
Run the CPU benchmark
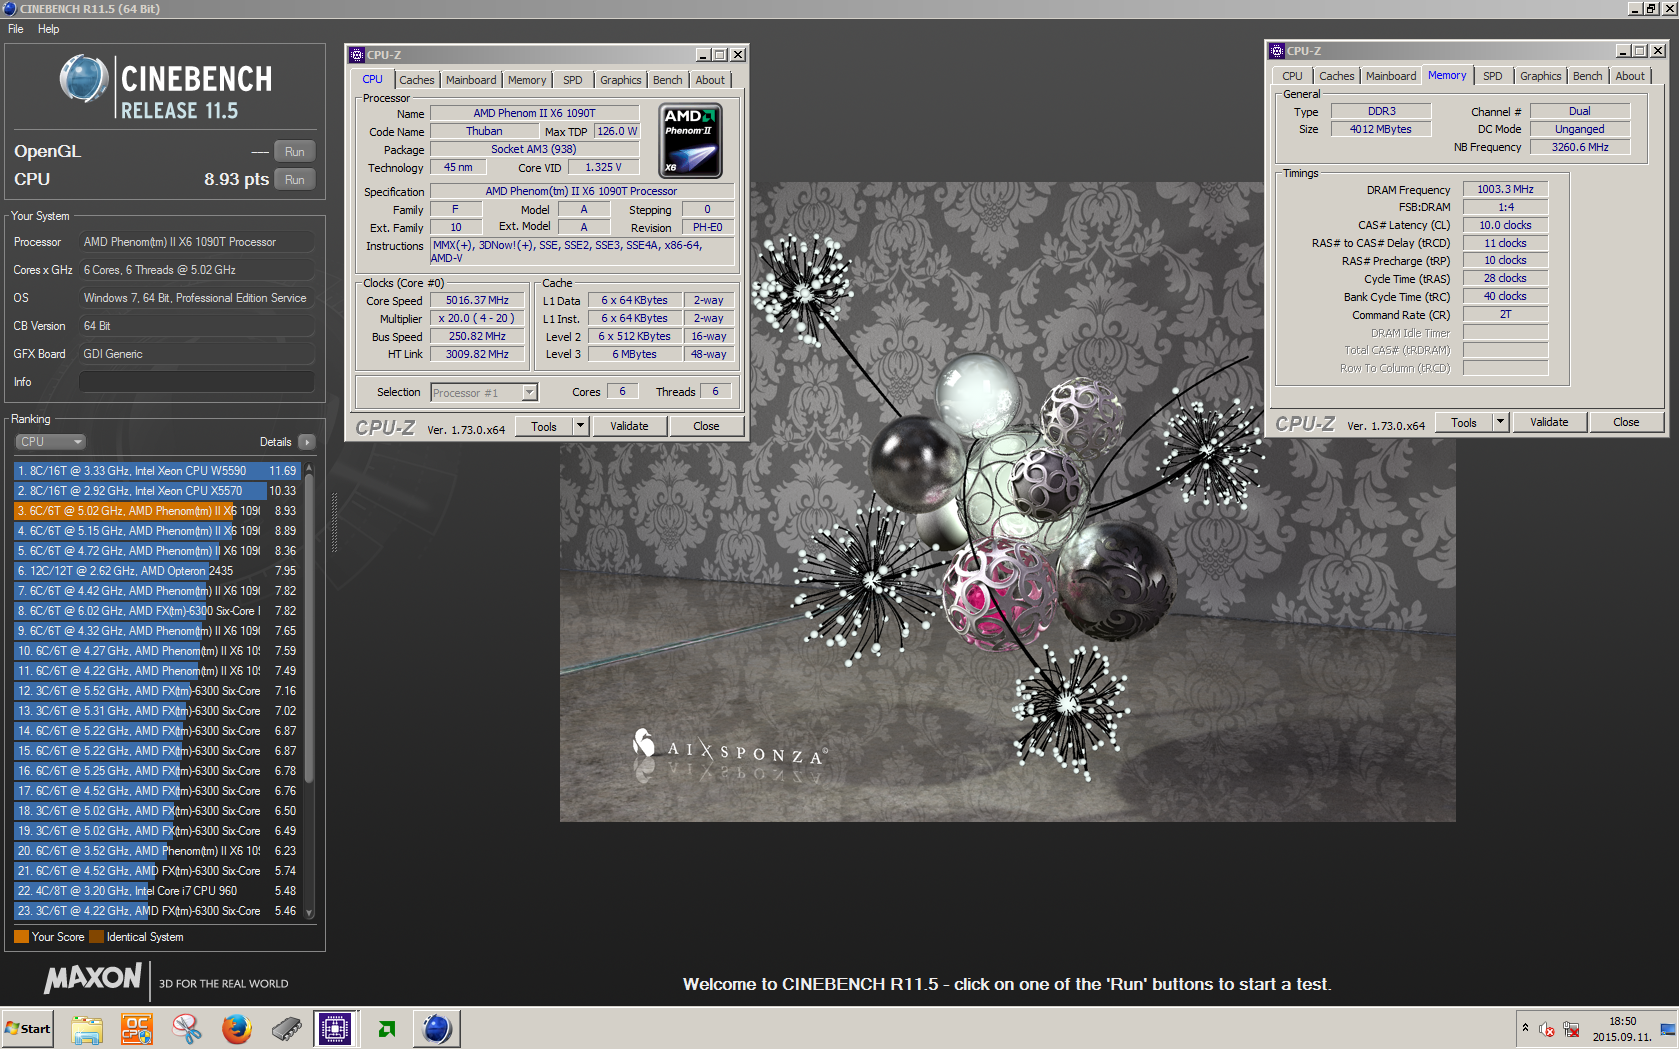(294, 180)
